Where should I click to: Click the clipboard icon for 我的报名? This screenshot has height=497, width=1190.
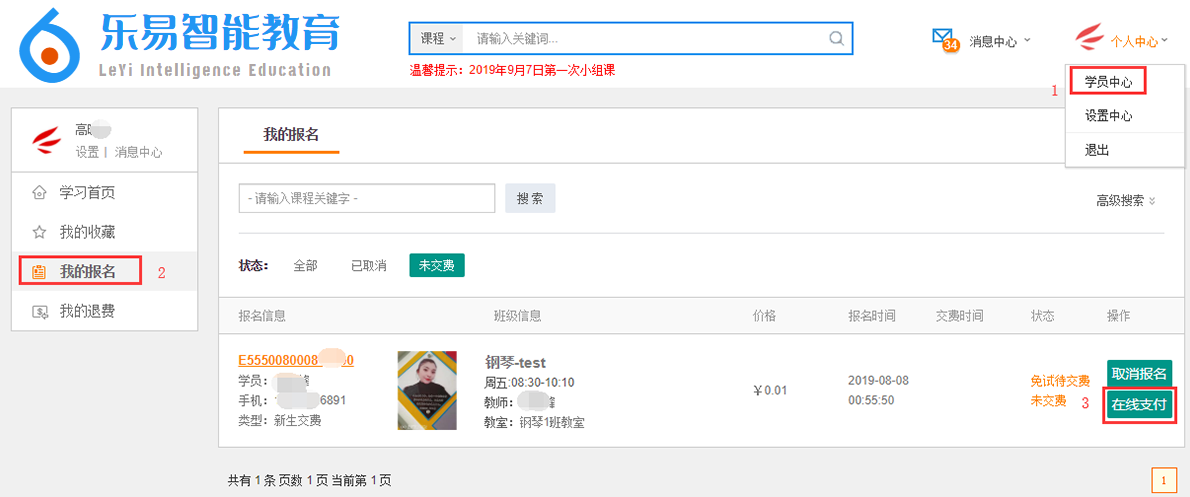pos(39,272)
